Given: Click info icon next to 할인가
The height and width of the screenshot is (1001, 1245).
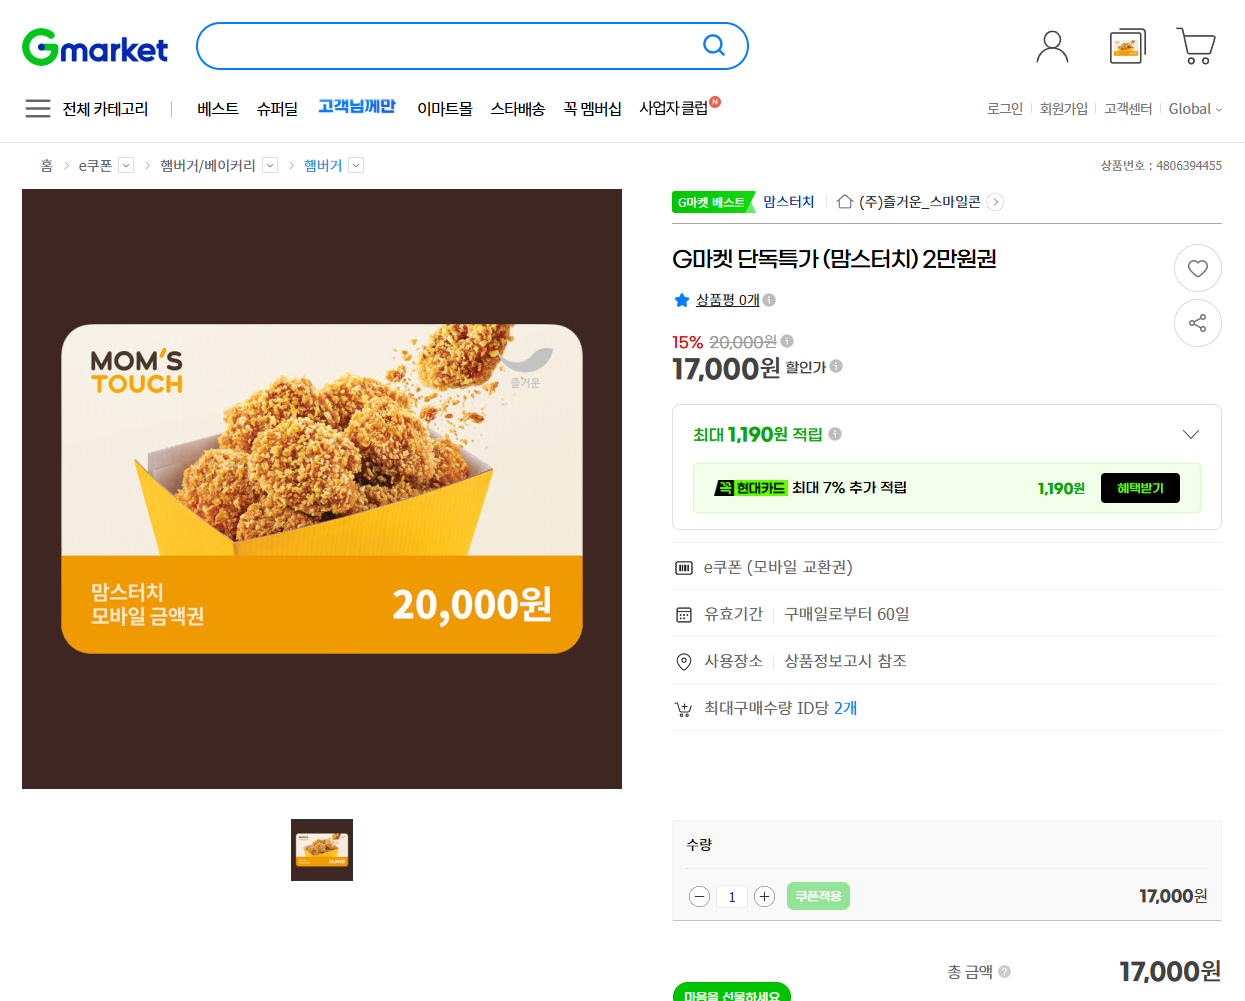Looking at the screenshot, I should click(x=836, y=366).
